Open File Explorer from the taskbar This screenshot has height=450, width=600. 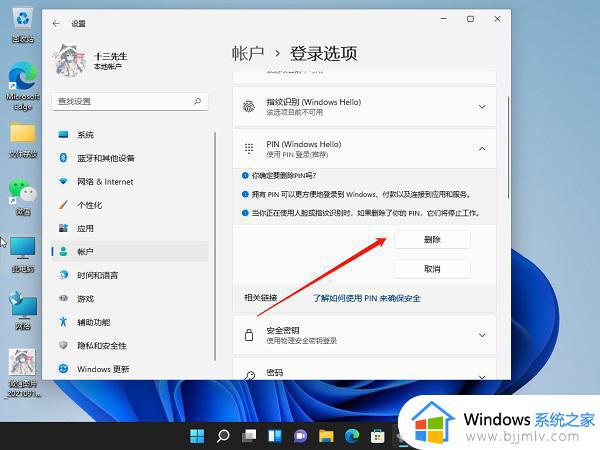(326, 436)
